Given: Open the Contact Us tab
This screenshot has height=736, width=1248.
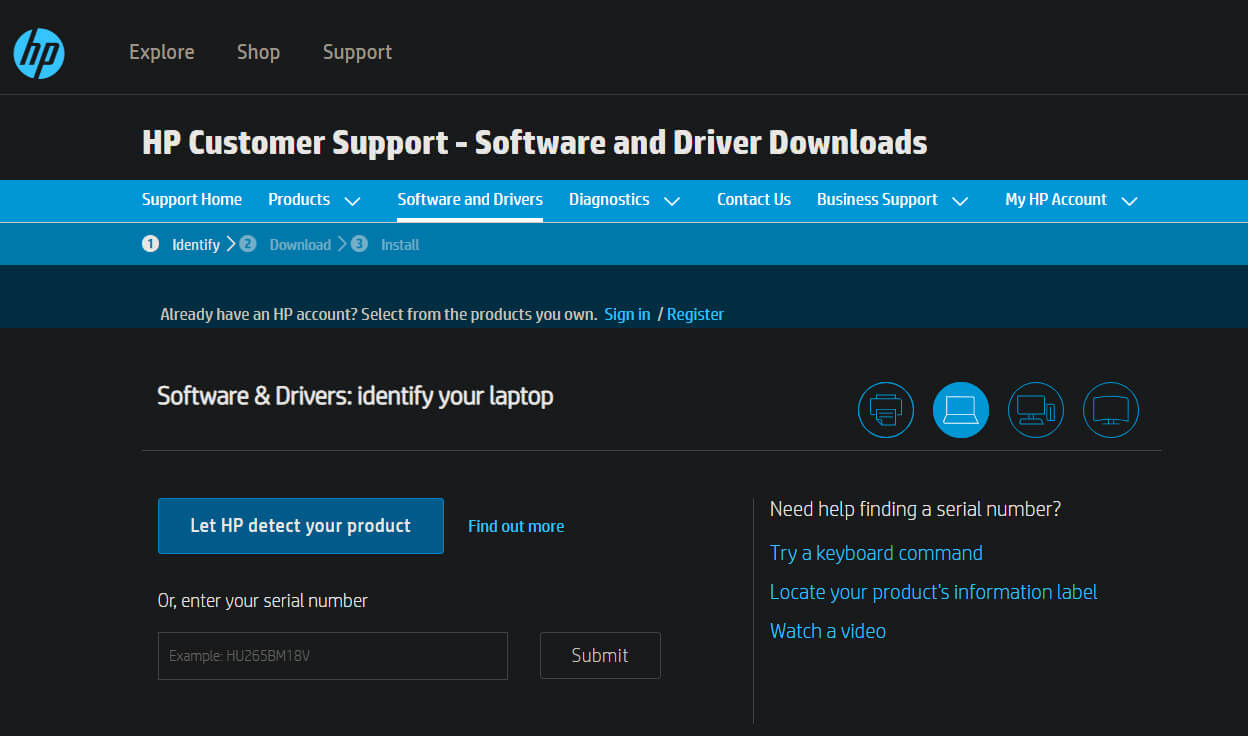Looking at the screenshot, I should [x=754, y=199].
